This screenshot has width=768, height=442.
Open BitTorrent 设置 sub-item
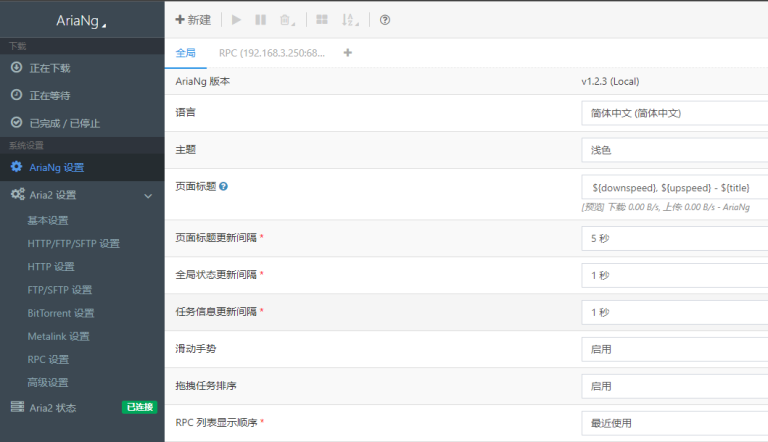[61, 313]
